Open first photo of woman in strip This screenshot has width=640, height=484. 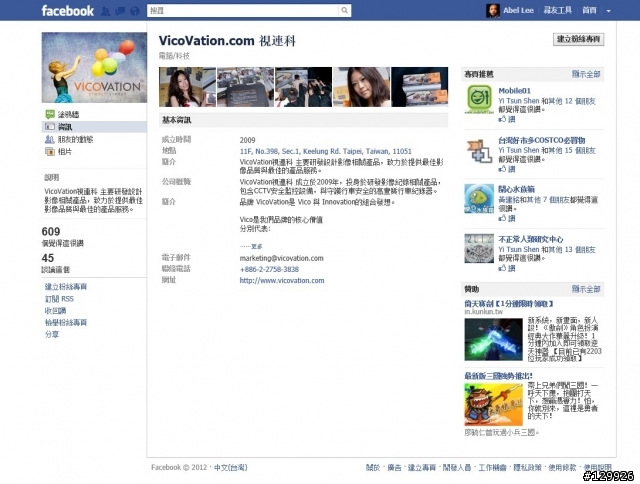coord(187,87)
